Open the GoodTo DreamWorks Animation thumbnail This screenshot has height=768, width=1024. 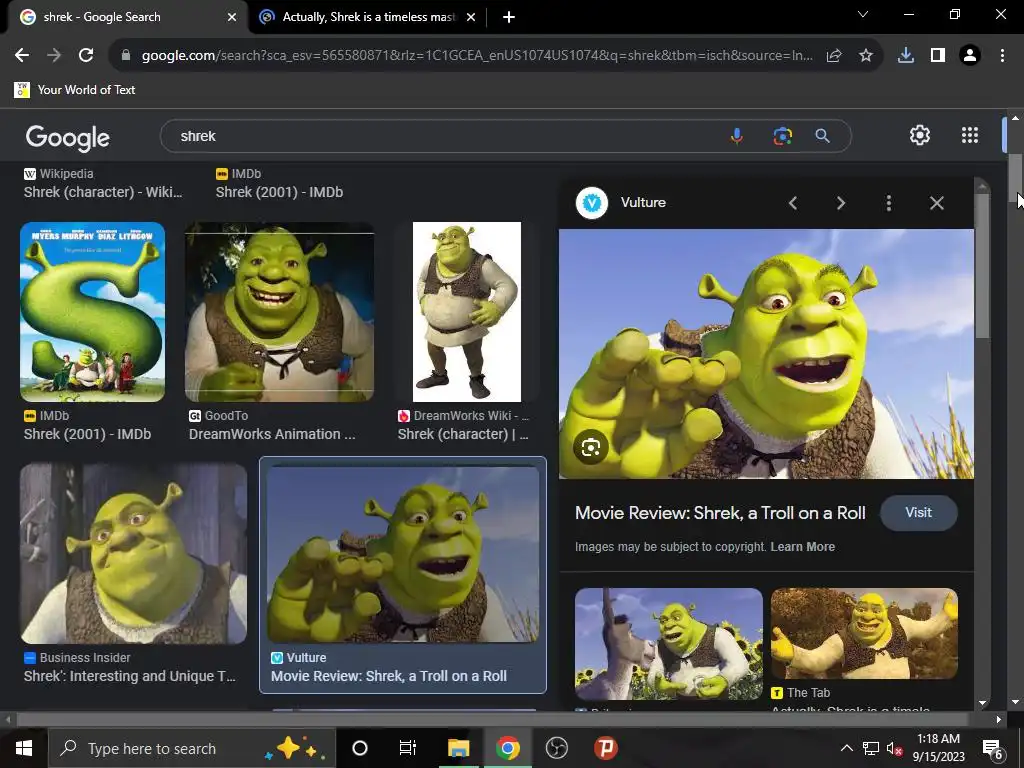click(280, 312)
